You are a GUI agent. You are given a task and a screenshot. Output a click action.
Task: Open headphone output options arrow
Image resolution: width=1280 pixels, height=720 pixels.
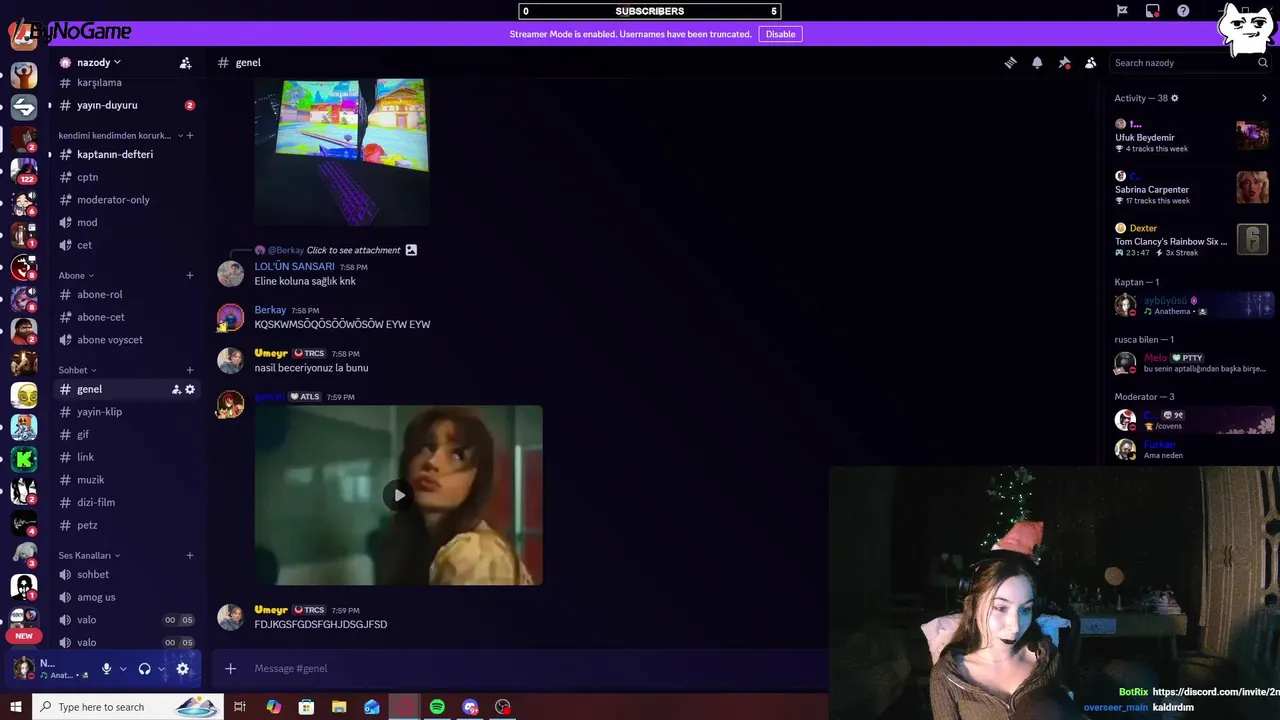tap(161, 669)
